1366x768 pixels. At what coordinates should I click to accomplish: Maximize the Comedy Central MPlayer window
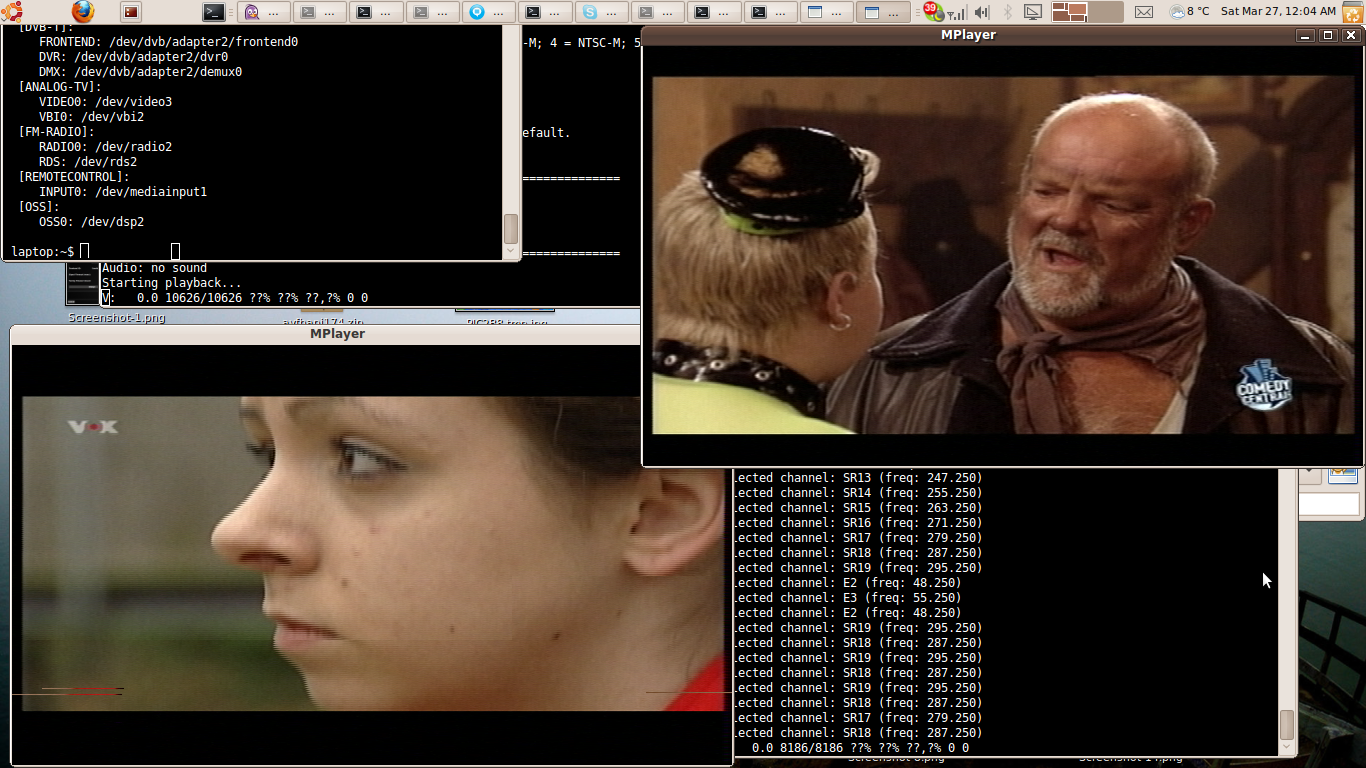(x=1328, y=35)
